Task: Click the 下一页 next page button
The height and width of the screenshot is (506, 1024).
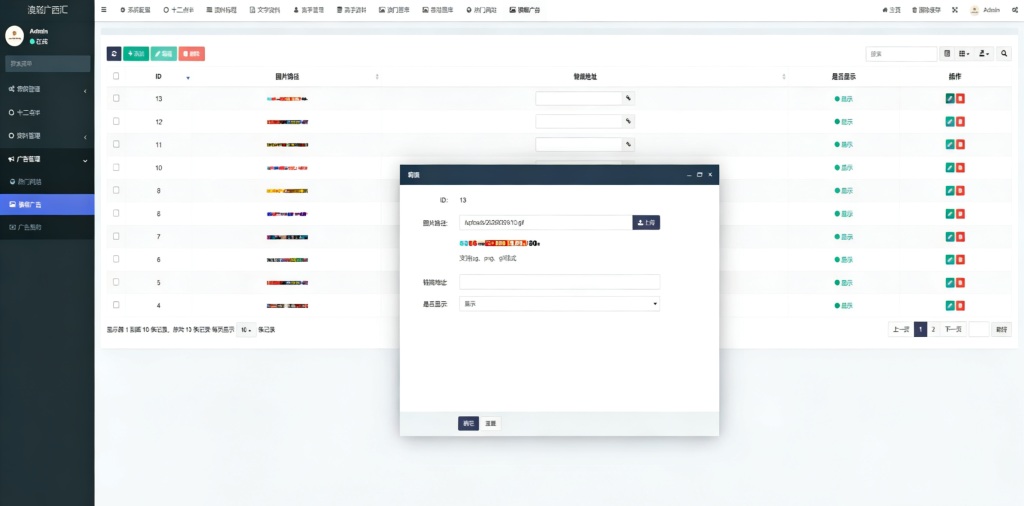Action: click(x=953, y=330)
